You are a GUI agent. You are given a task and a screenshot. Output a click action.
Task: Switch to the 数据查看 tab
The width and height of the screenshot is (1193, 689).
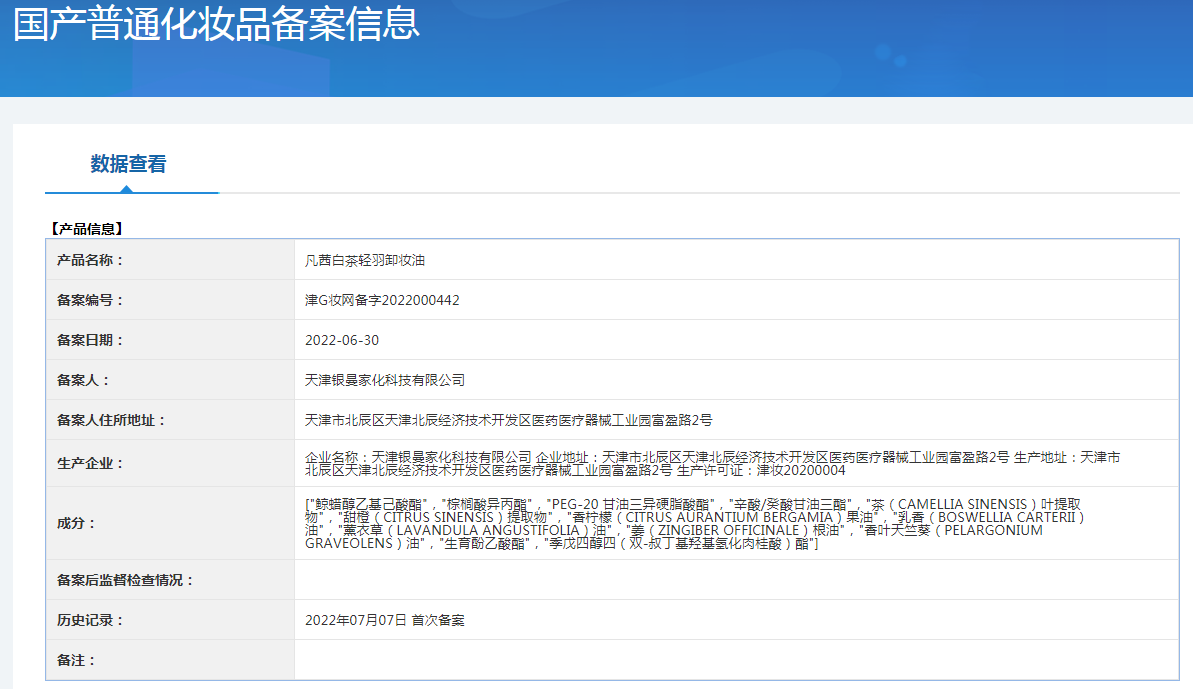[x=128, y=164]
